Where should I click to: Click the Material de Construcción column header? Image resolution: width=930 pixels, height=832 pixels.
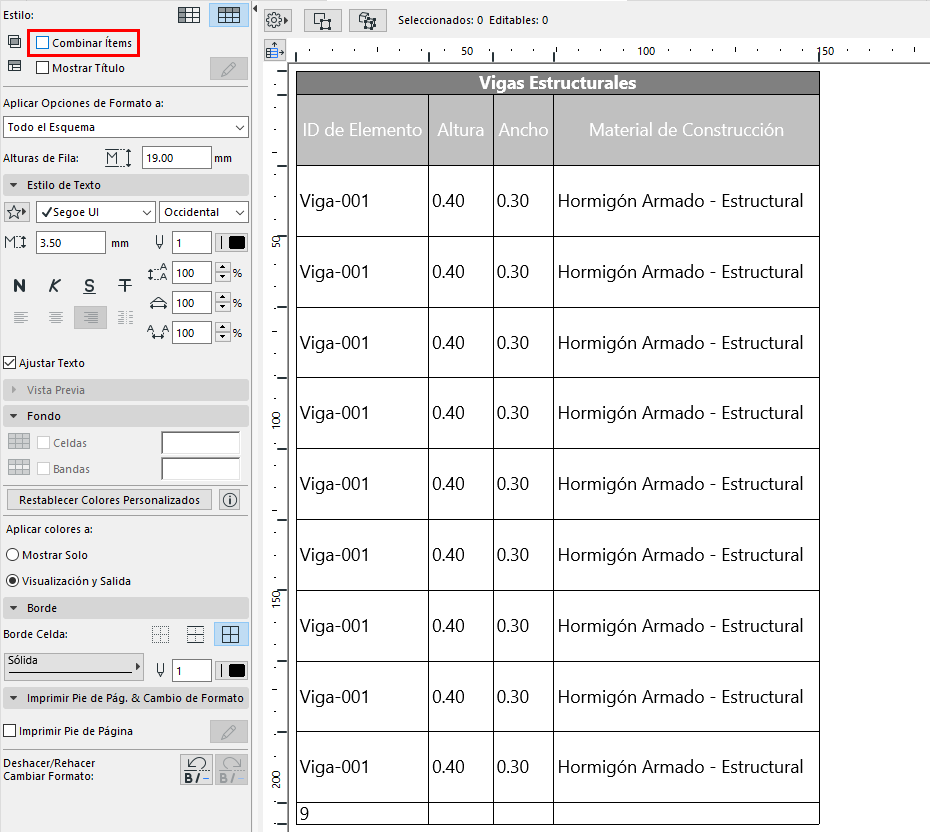pyautogui.click(x=686, y=130)
